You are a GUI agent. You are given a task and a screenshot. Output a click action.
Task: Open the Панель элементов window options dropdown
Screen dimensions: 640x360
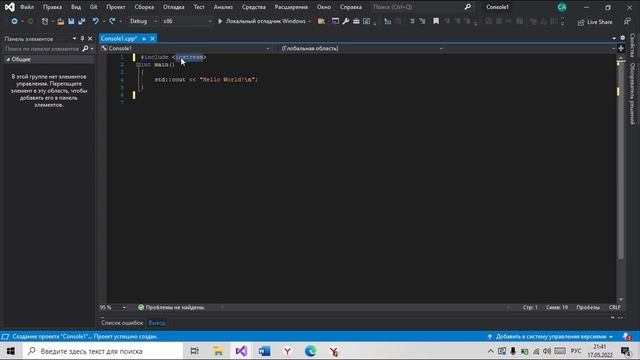(x=74, y=39)
